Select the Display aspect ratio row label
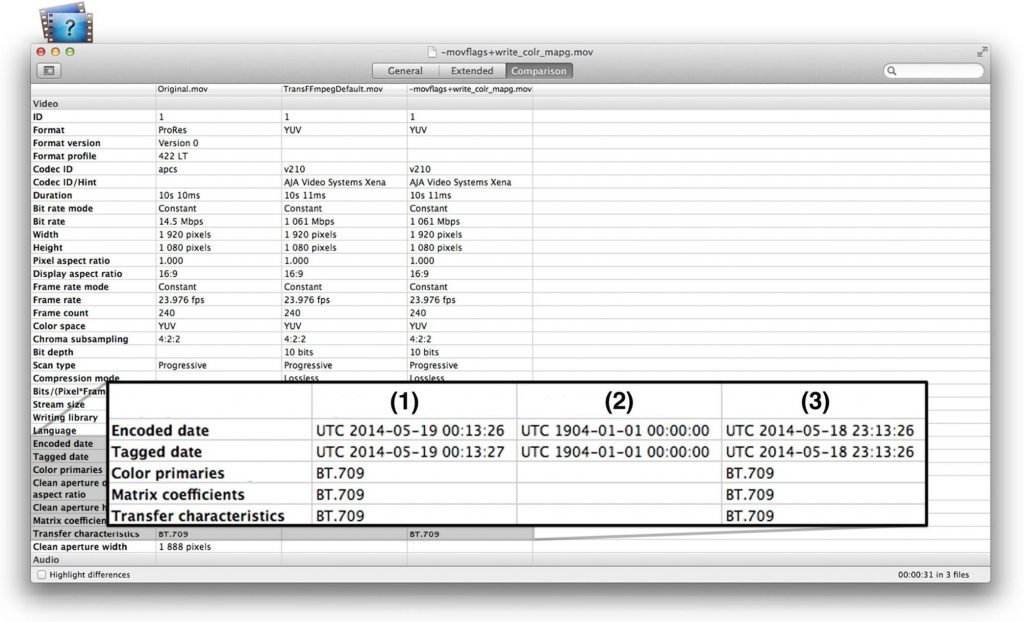The height and width of the screenshot is (622, 1024). pyautogui.click(x=78, y=274)
